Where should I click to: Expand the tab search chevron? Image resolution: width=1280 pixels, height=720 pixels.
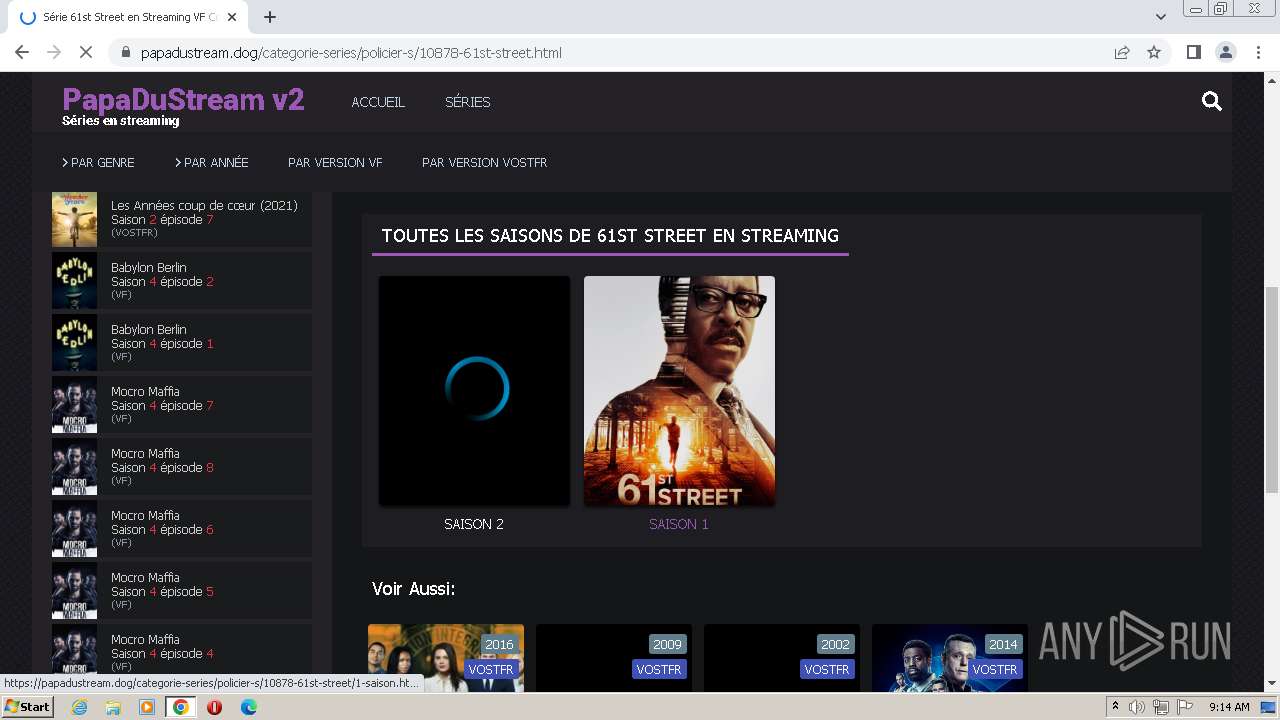point(1161,17)
